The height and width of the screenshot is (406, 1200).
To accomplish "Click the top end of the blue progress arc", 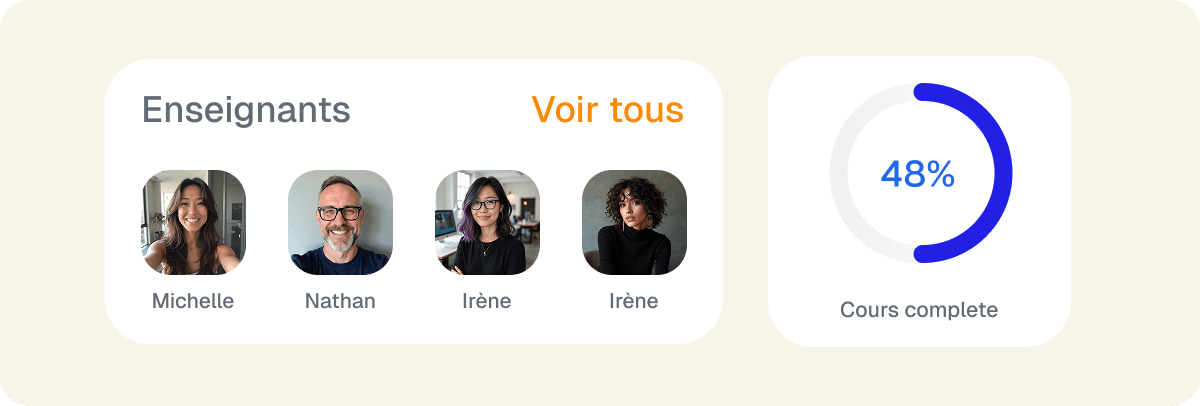I will pyautogui.click(x=921, y=92).
